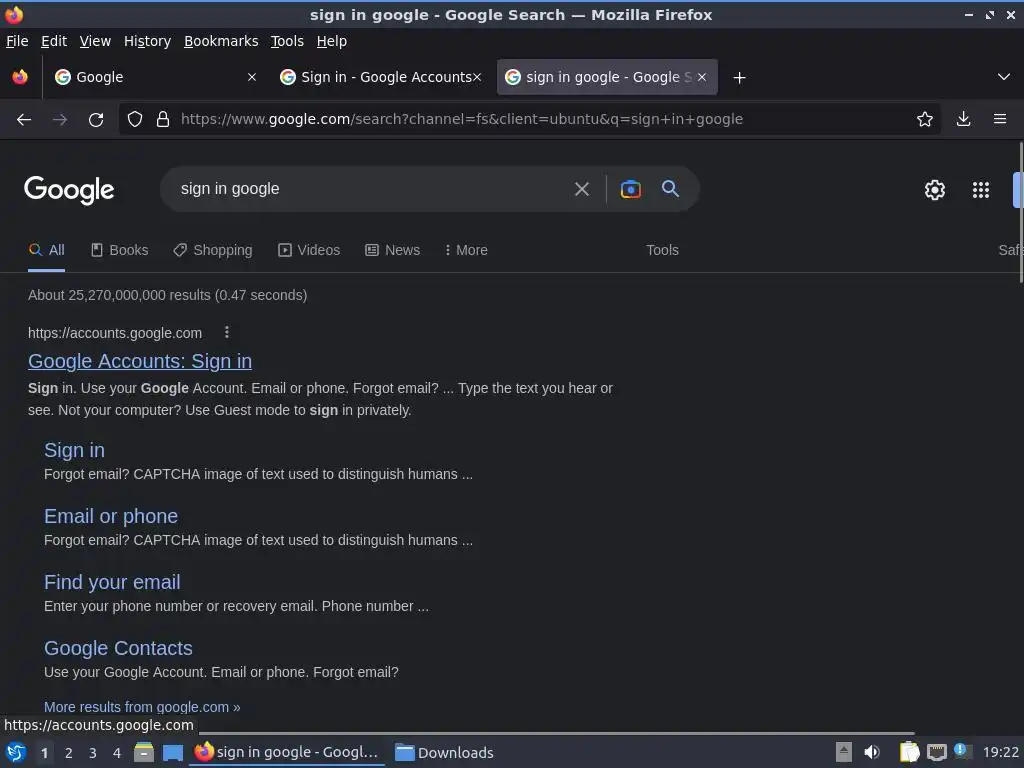
Task: Open the Firefox View pinned icon
Action: coord(20,77)
